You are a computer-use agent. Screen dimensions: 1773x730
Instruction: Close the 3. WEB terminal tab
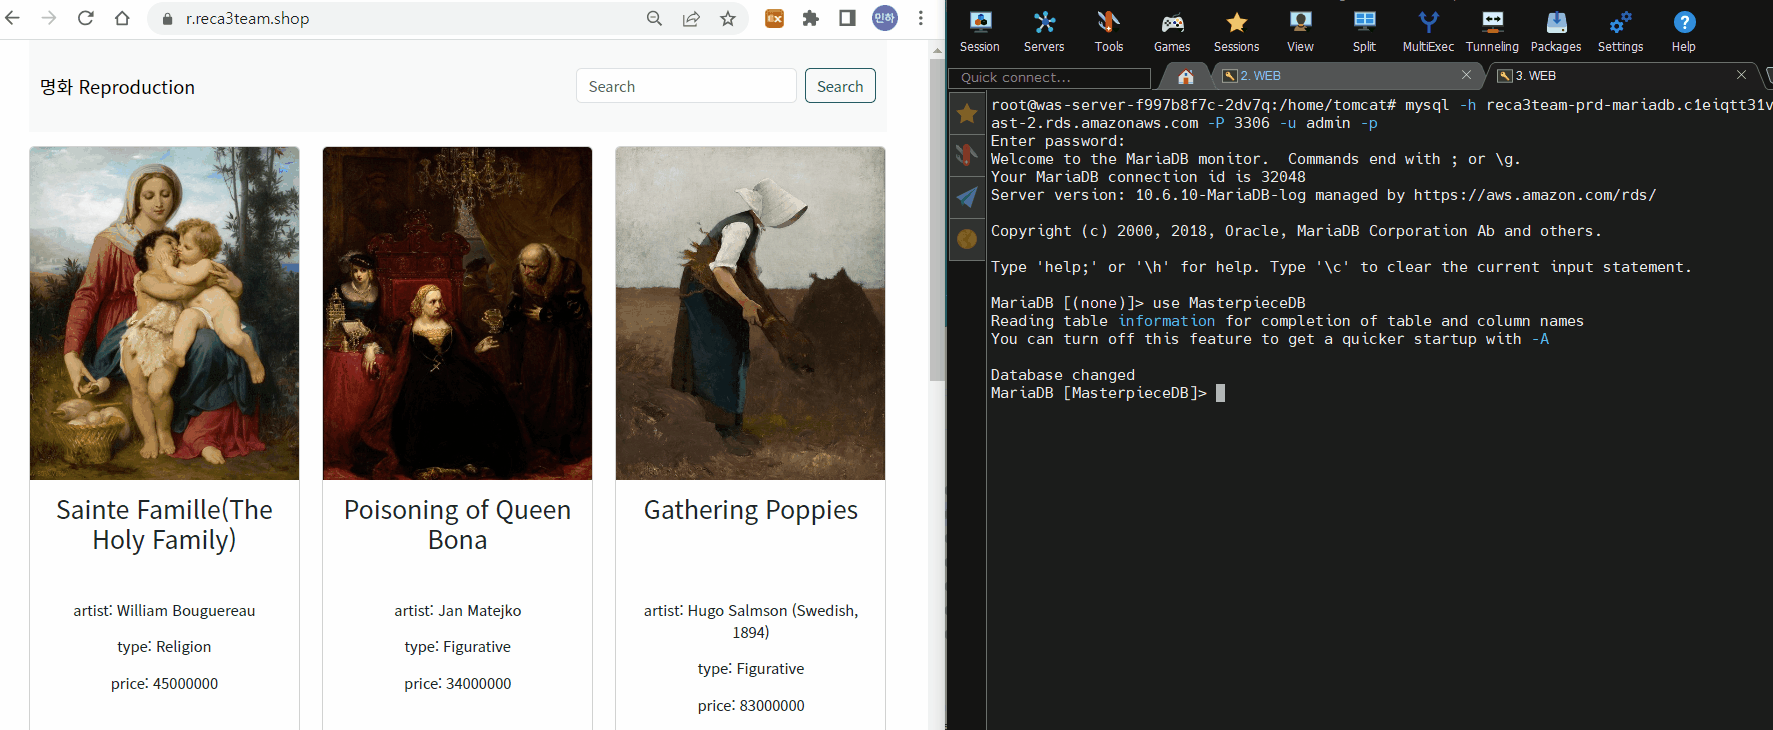click(1741, 75)
